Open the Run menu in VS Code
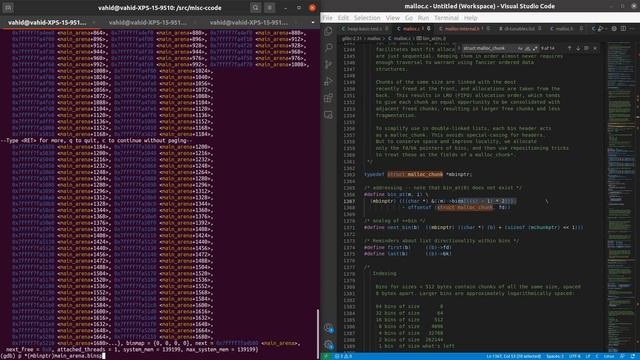Image resolution: width=640 pixels, height=360 pixels. pos(423,18)
